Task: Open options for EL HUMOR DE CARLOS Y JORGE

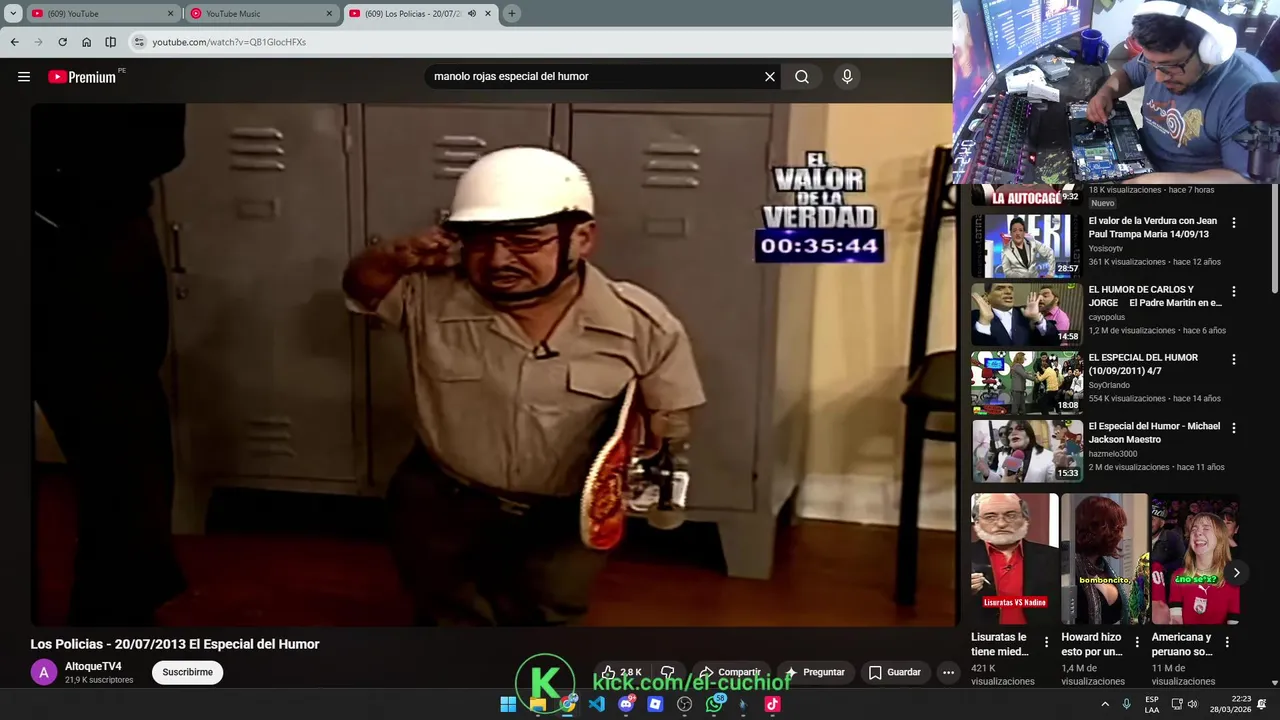Action: (1233, 292)
